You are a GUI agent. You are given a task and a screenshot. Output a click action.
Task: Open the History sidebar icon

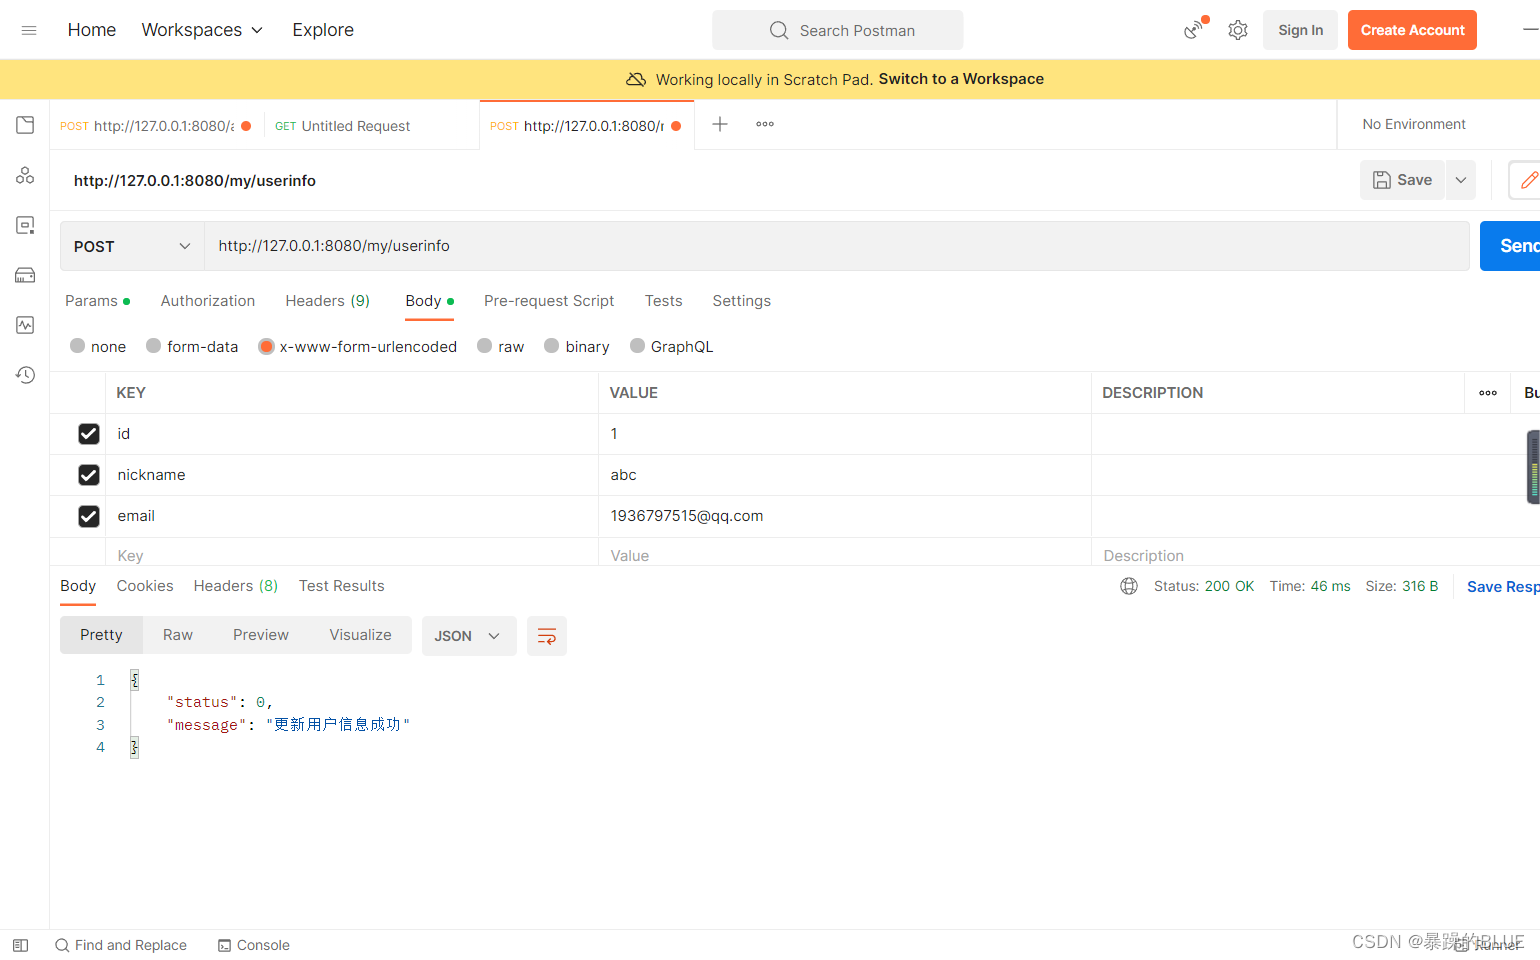click(25, 375)
